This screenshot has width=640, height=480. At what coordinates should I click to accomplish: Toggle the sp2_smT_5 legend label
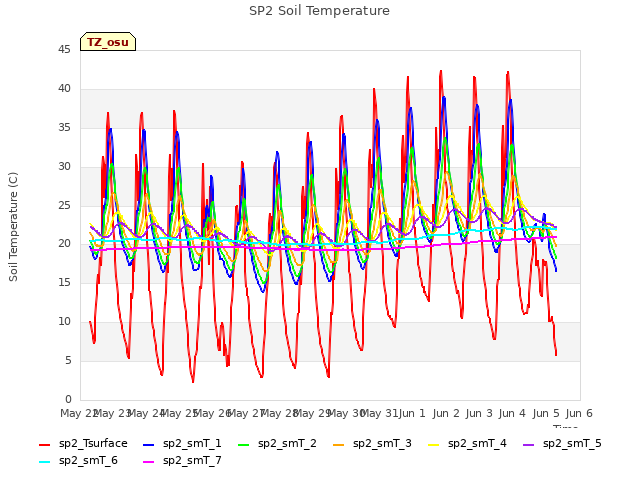point(572,443)
